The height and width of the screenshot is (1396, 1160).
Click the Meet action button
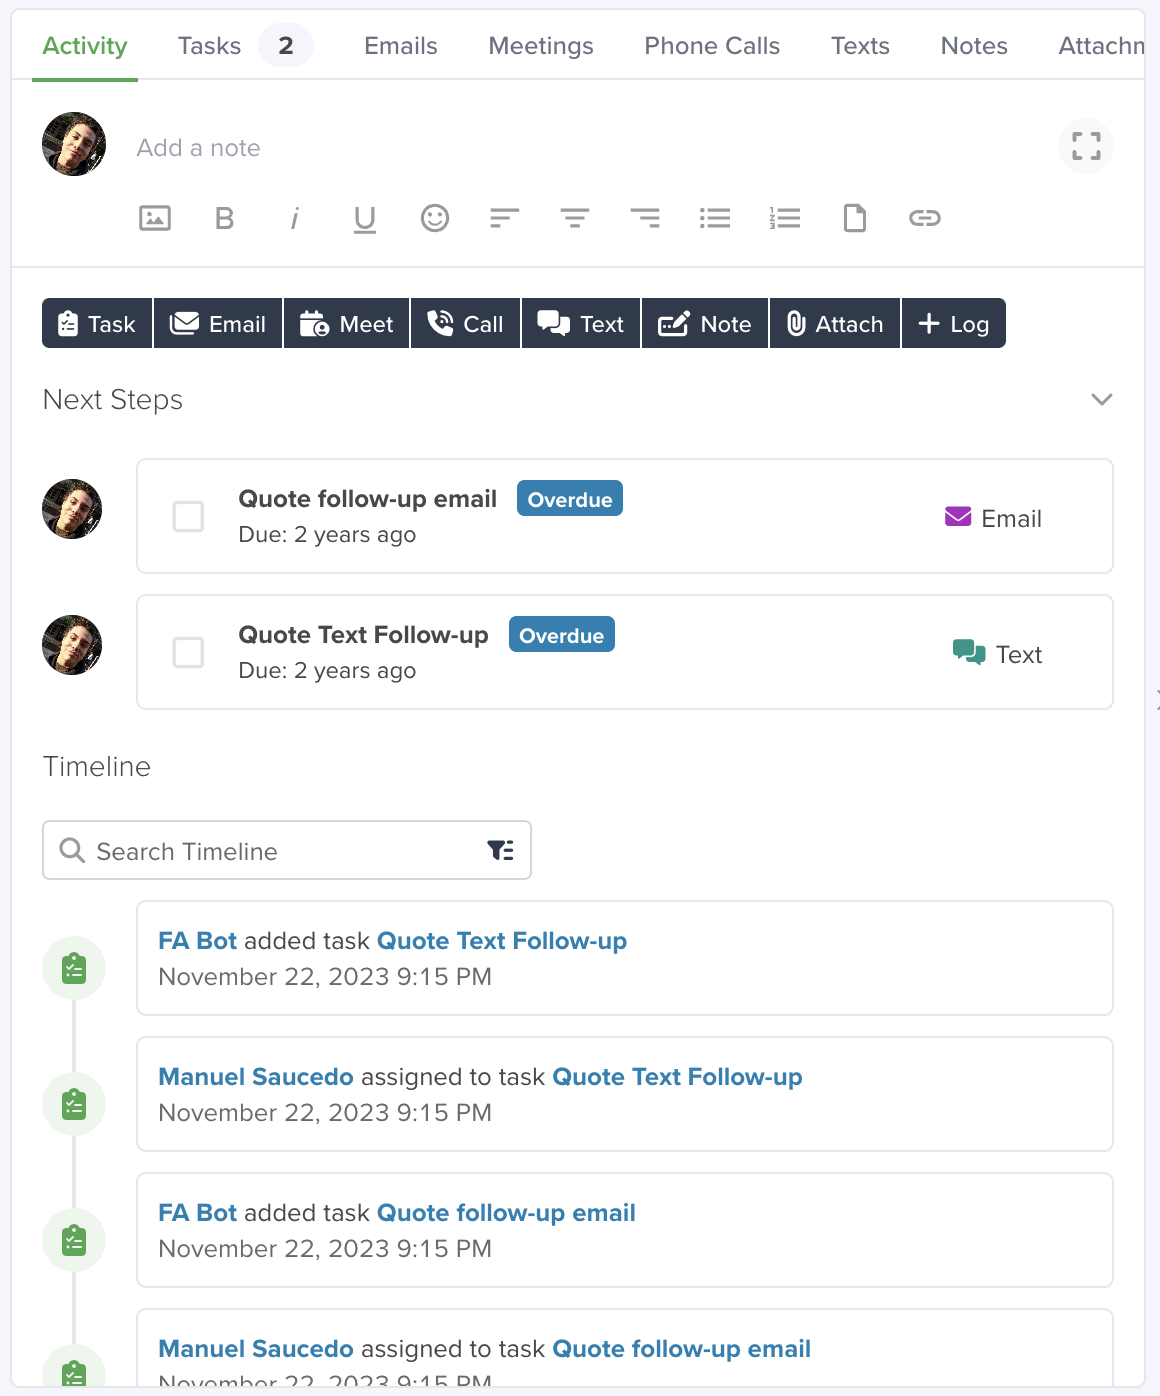346,323
